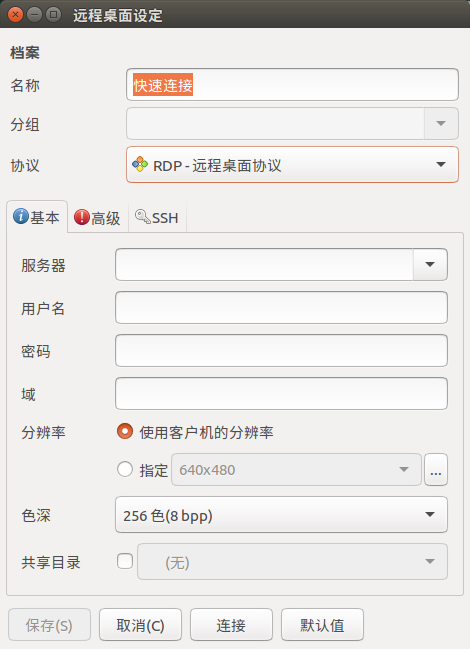Click the 连接 connect button
This screenshot has width=470, height=649.
(x=231, y=625)
